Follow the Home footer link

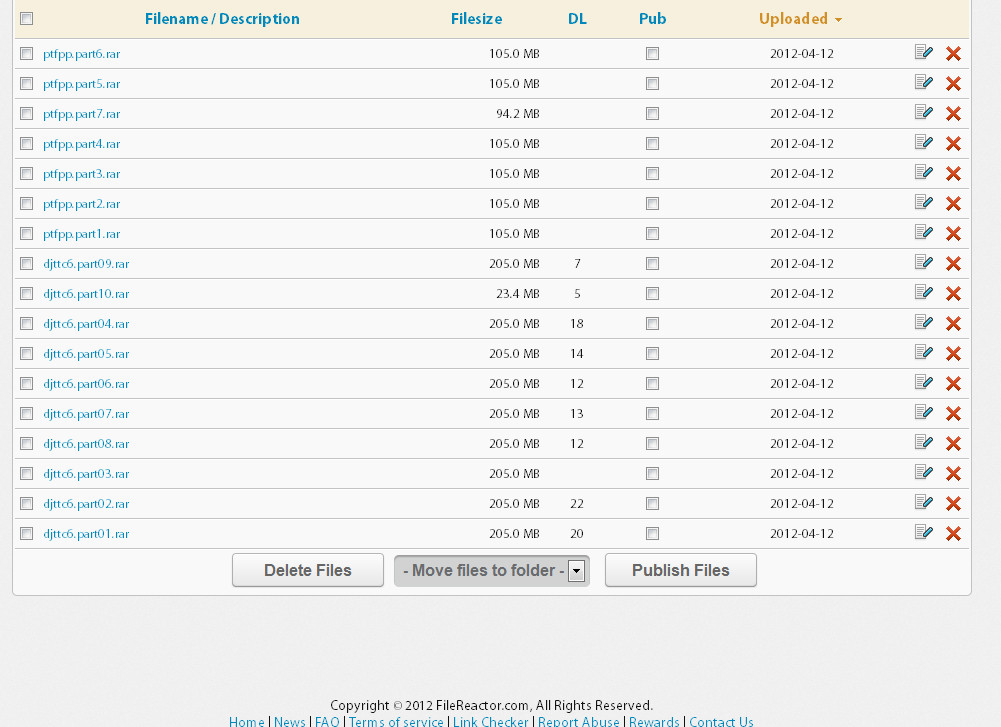246,721
